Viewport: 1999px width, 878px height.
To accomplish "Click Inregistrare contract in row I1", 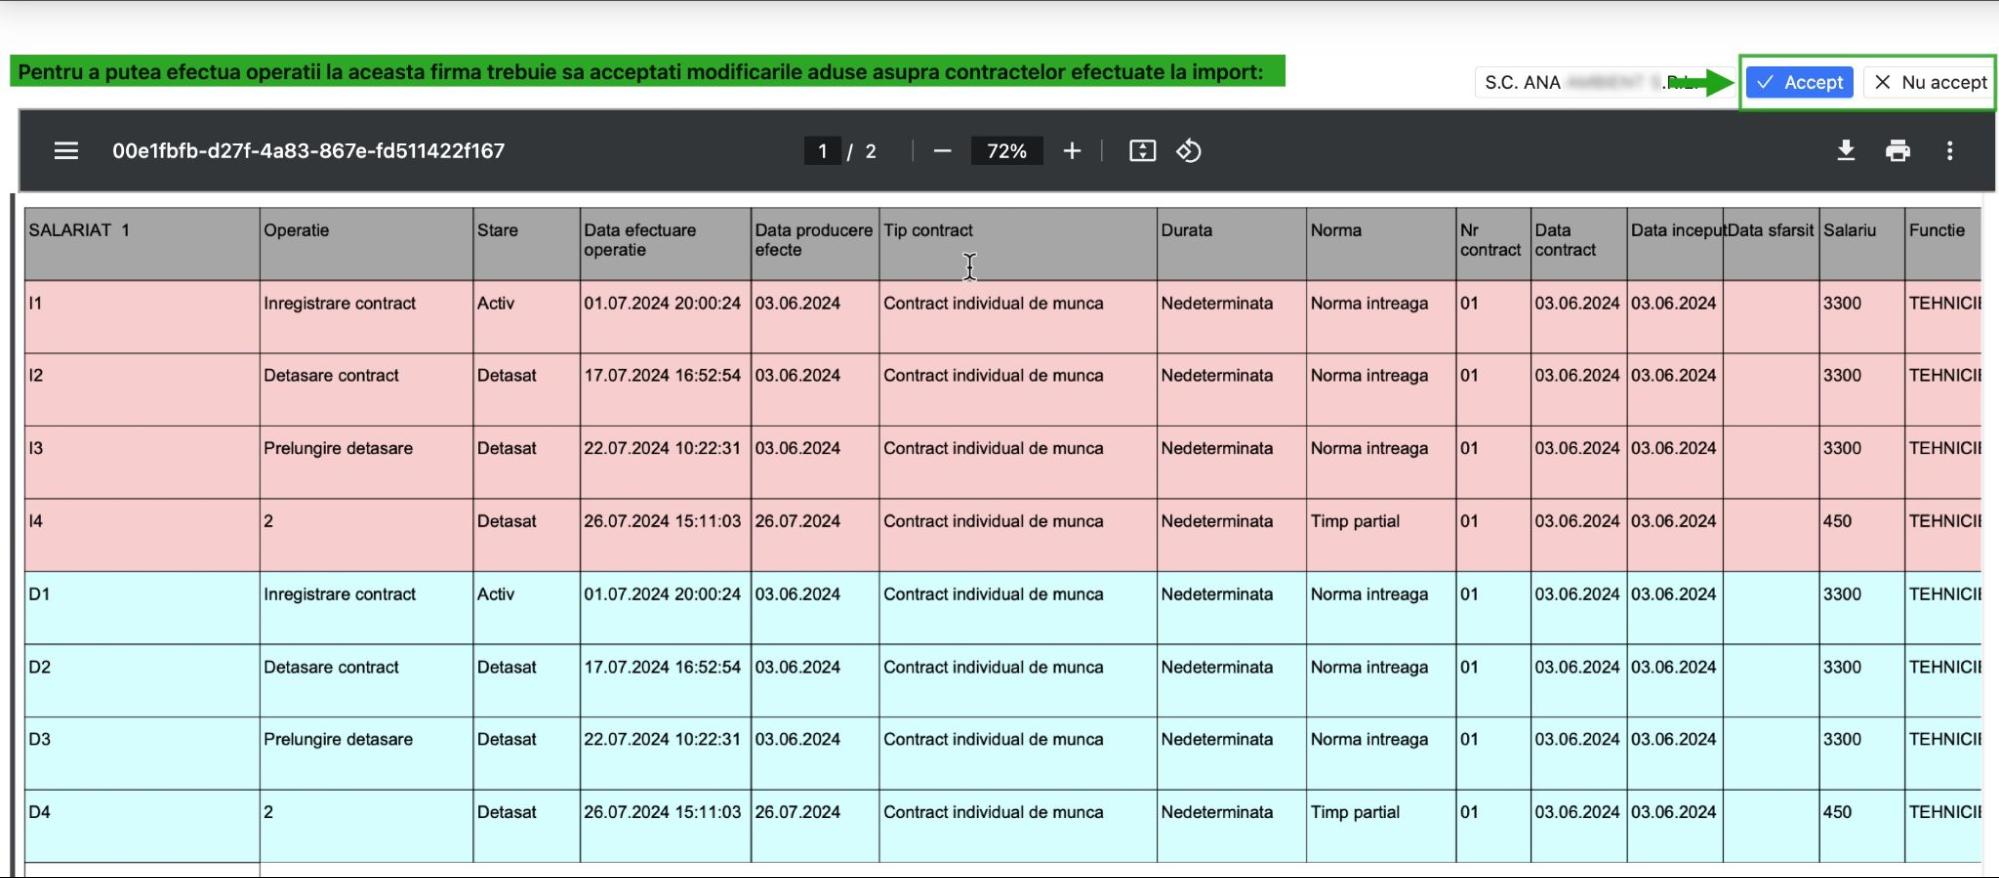I will tap(339, 303).
